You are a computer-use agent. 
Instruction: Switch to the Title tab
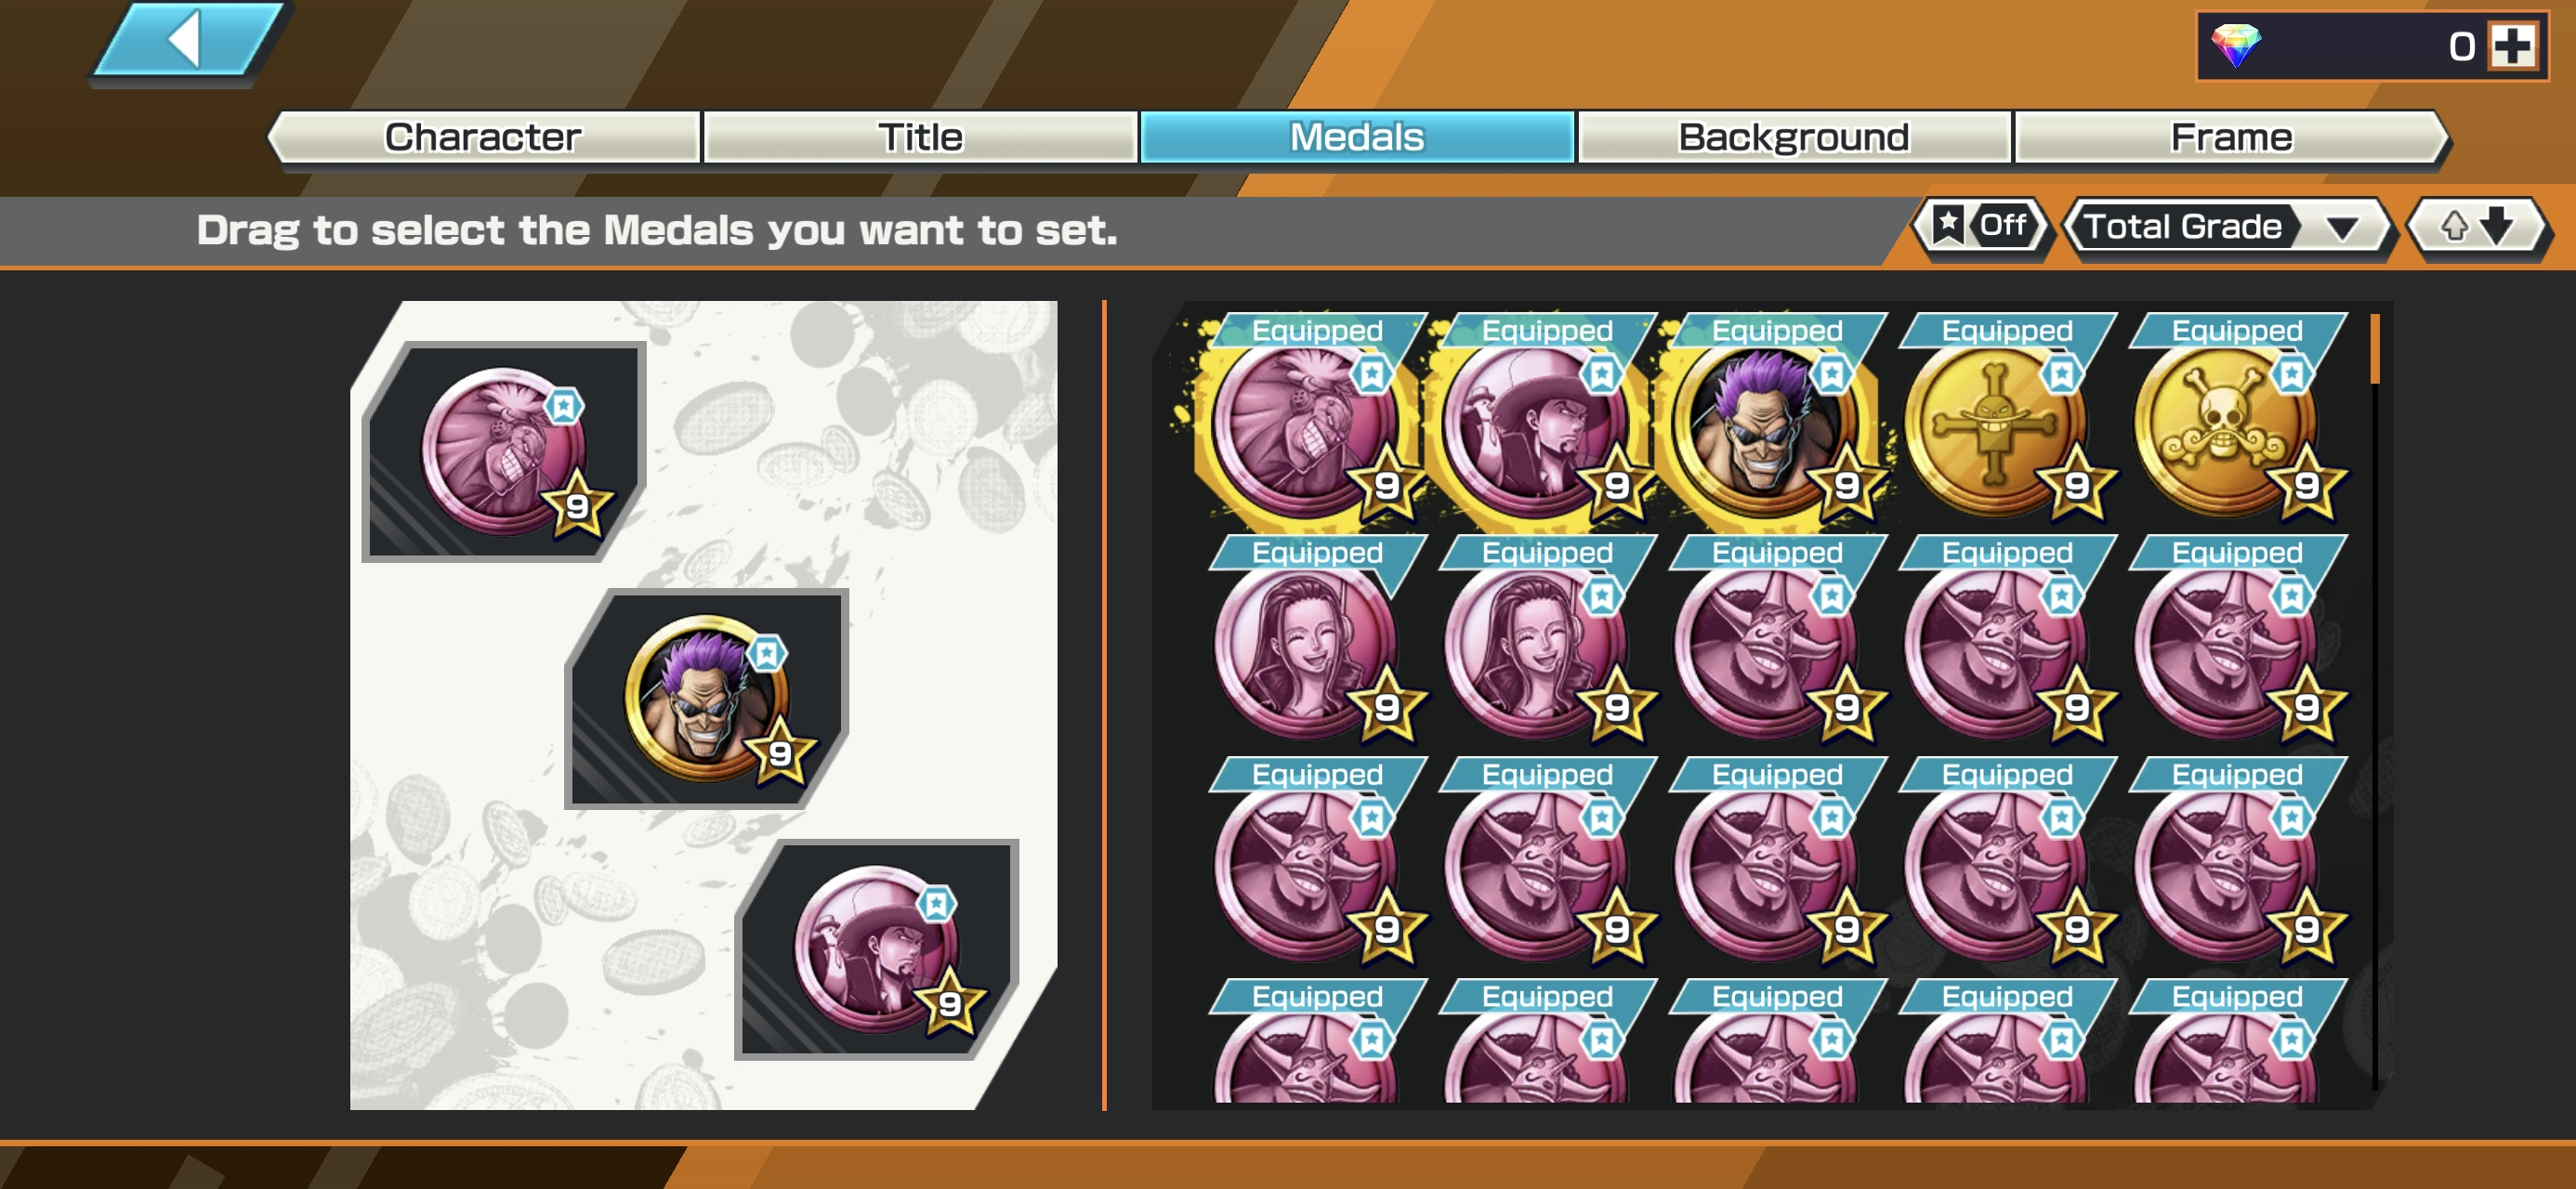tap(920, 137)
